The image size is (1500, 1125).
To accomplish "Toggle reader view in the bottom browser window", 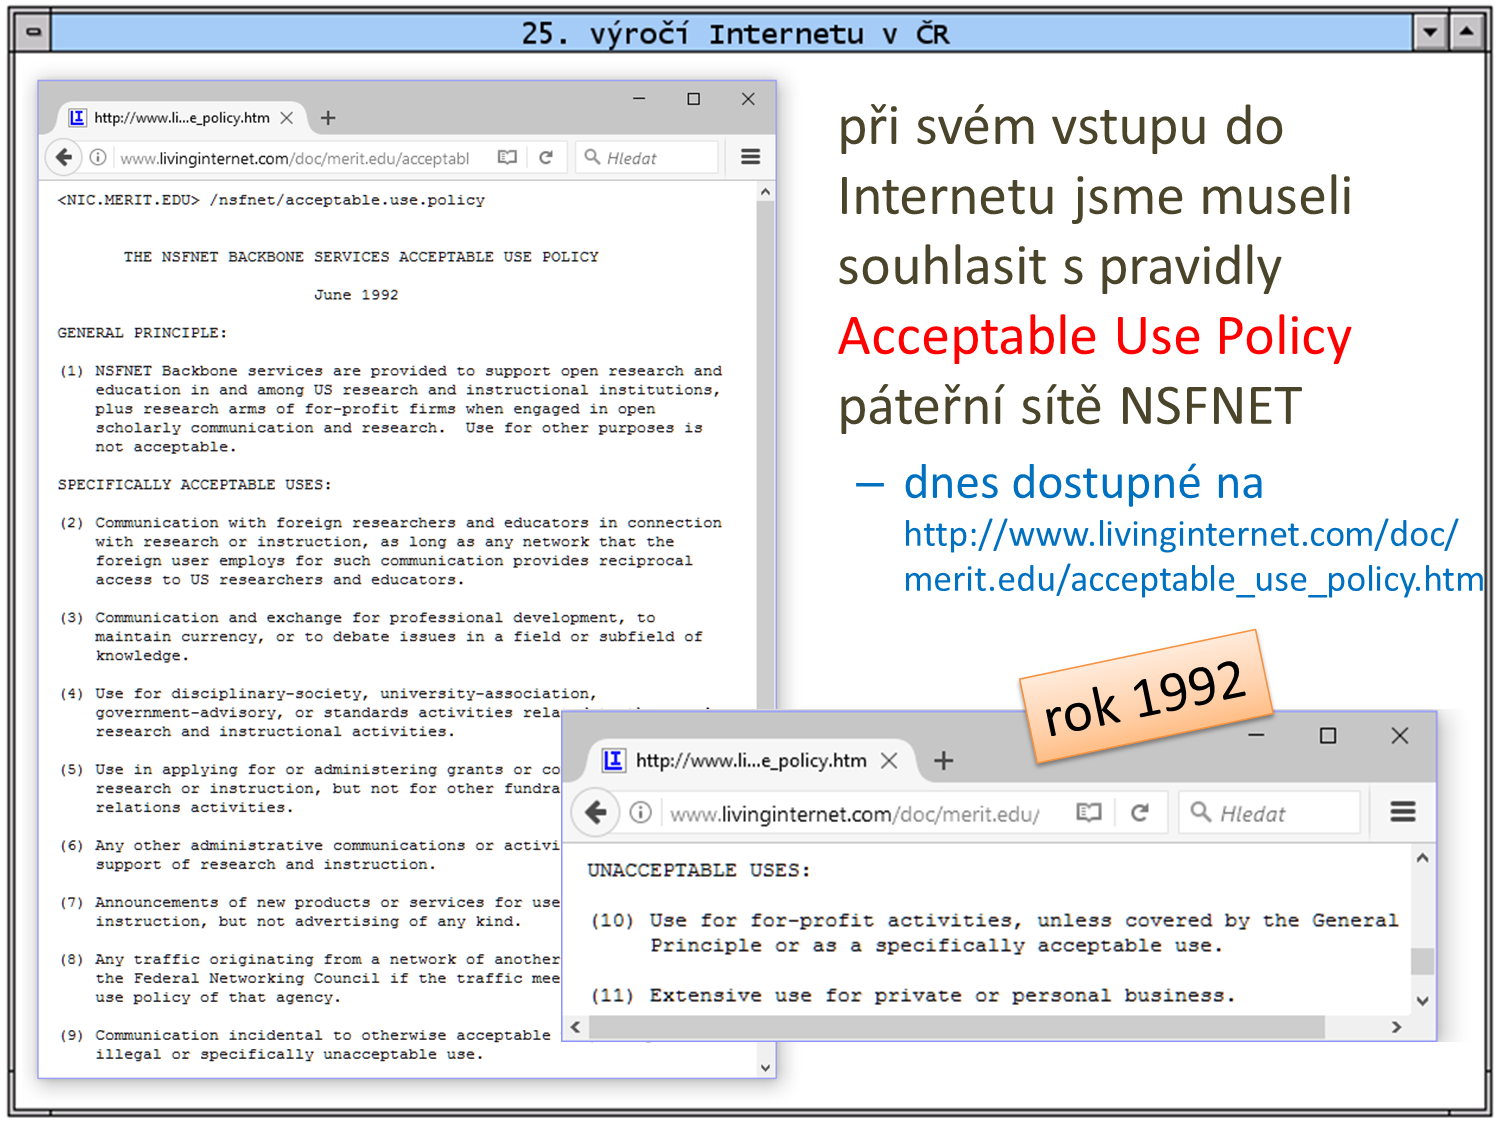I will click(x=1089, y=812).
